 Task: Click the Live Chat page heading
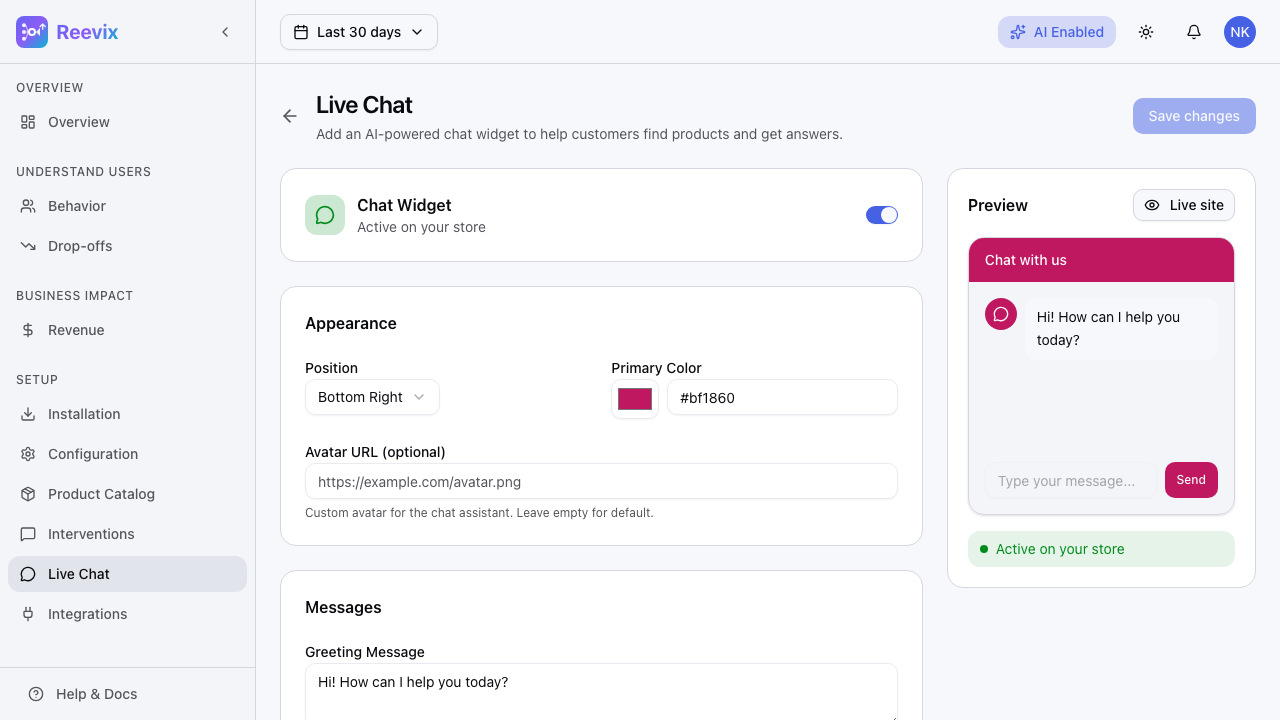[x=364, y=105]
